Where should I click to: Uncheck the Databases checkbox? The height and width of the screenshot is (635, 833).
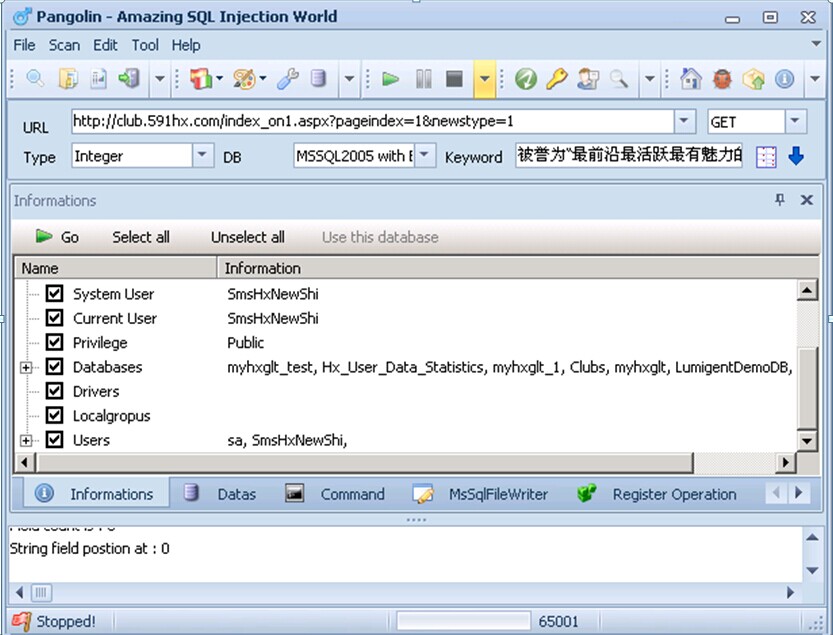pos(54,367)
